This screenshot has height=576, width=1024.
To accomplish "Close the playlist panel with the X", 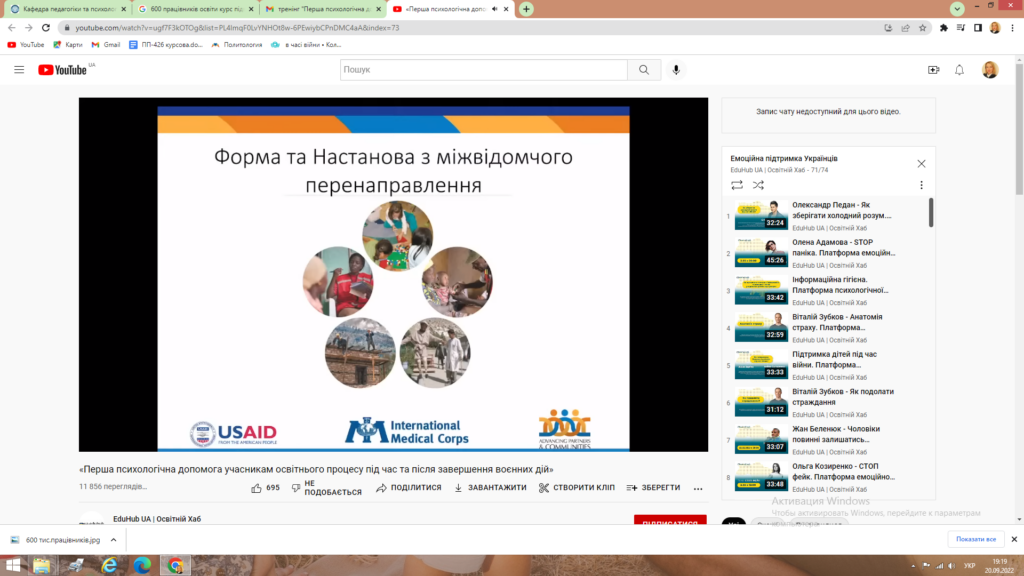I will [x=921, y=164].
